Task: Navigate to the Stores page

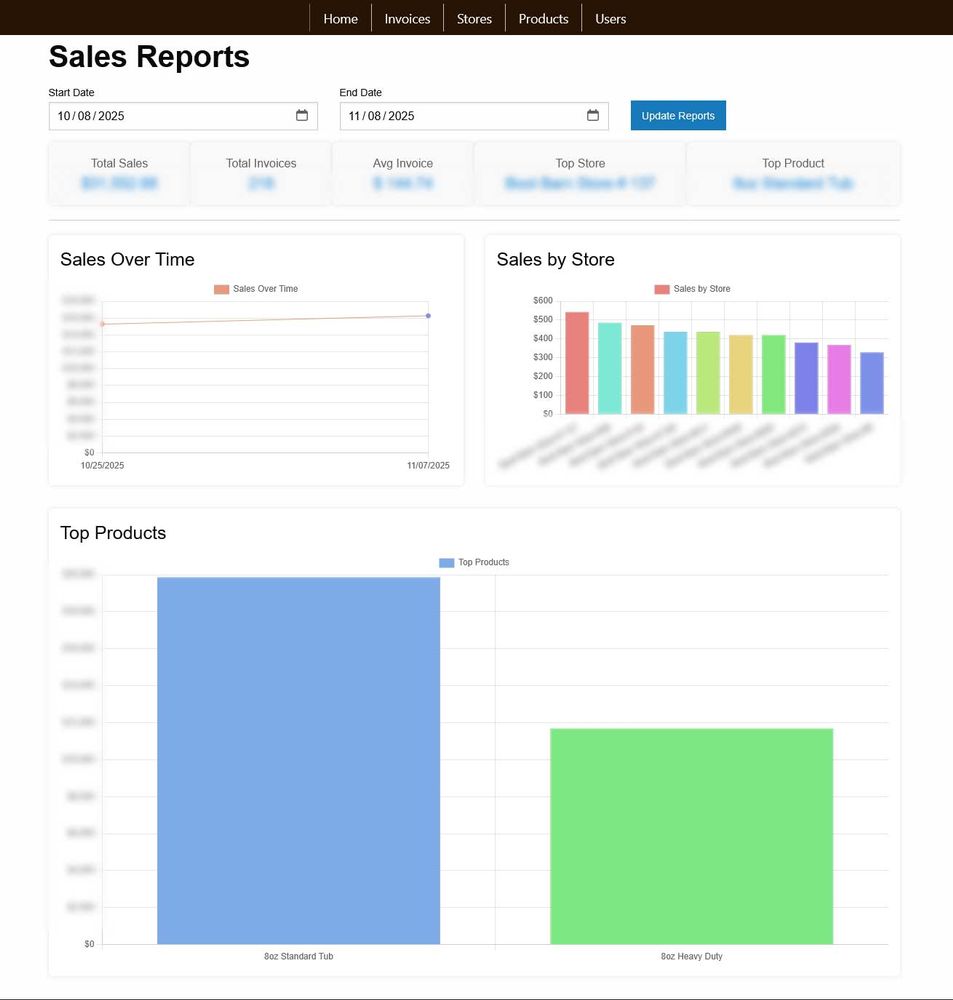Action: [474, 18]
